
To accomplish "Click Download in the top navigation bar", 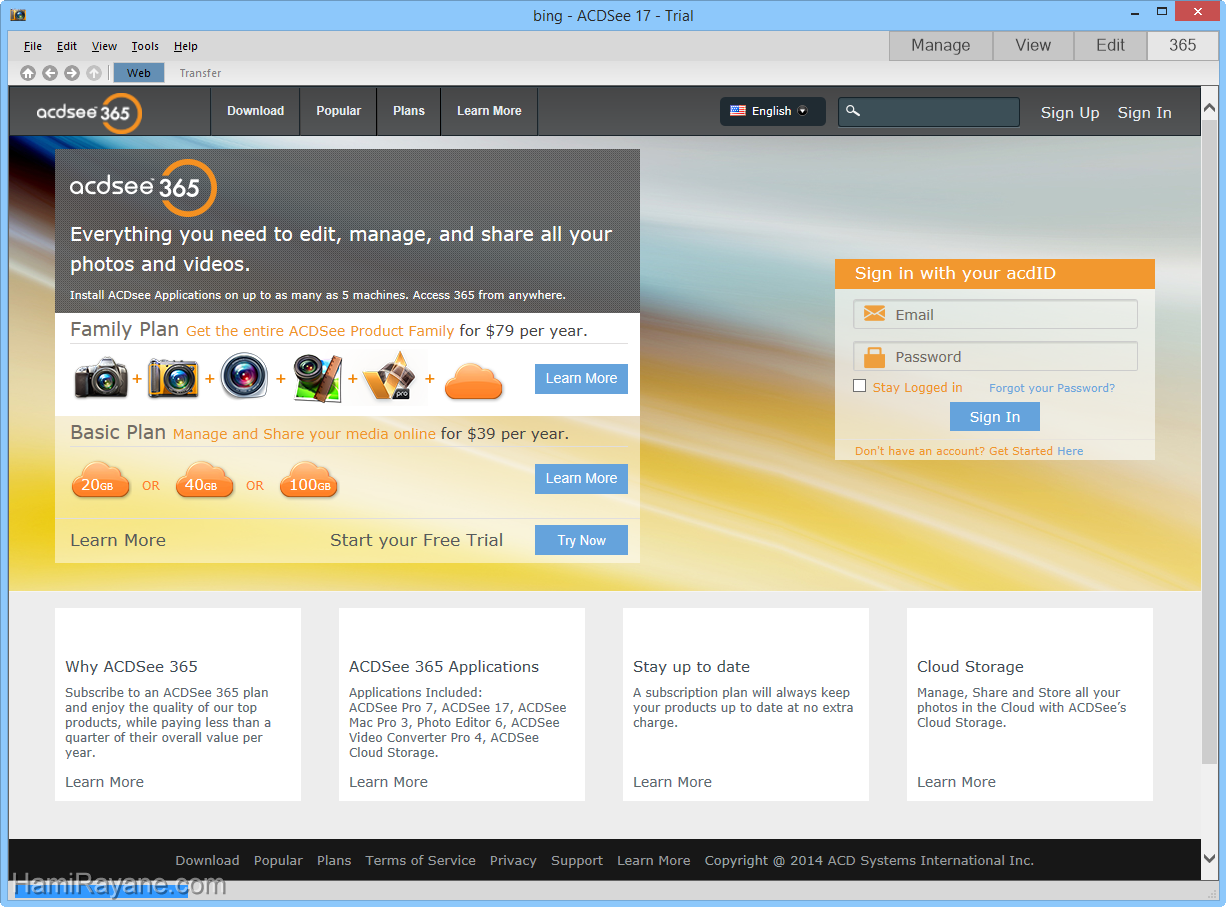I will 255,111.
